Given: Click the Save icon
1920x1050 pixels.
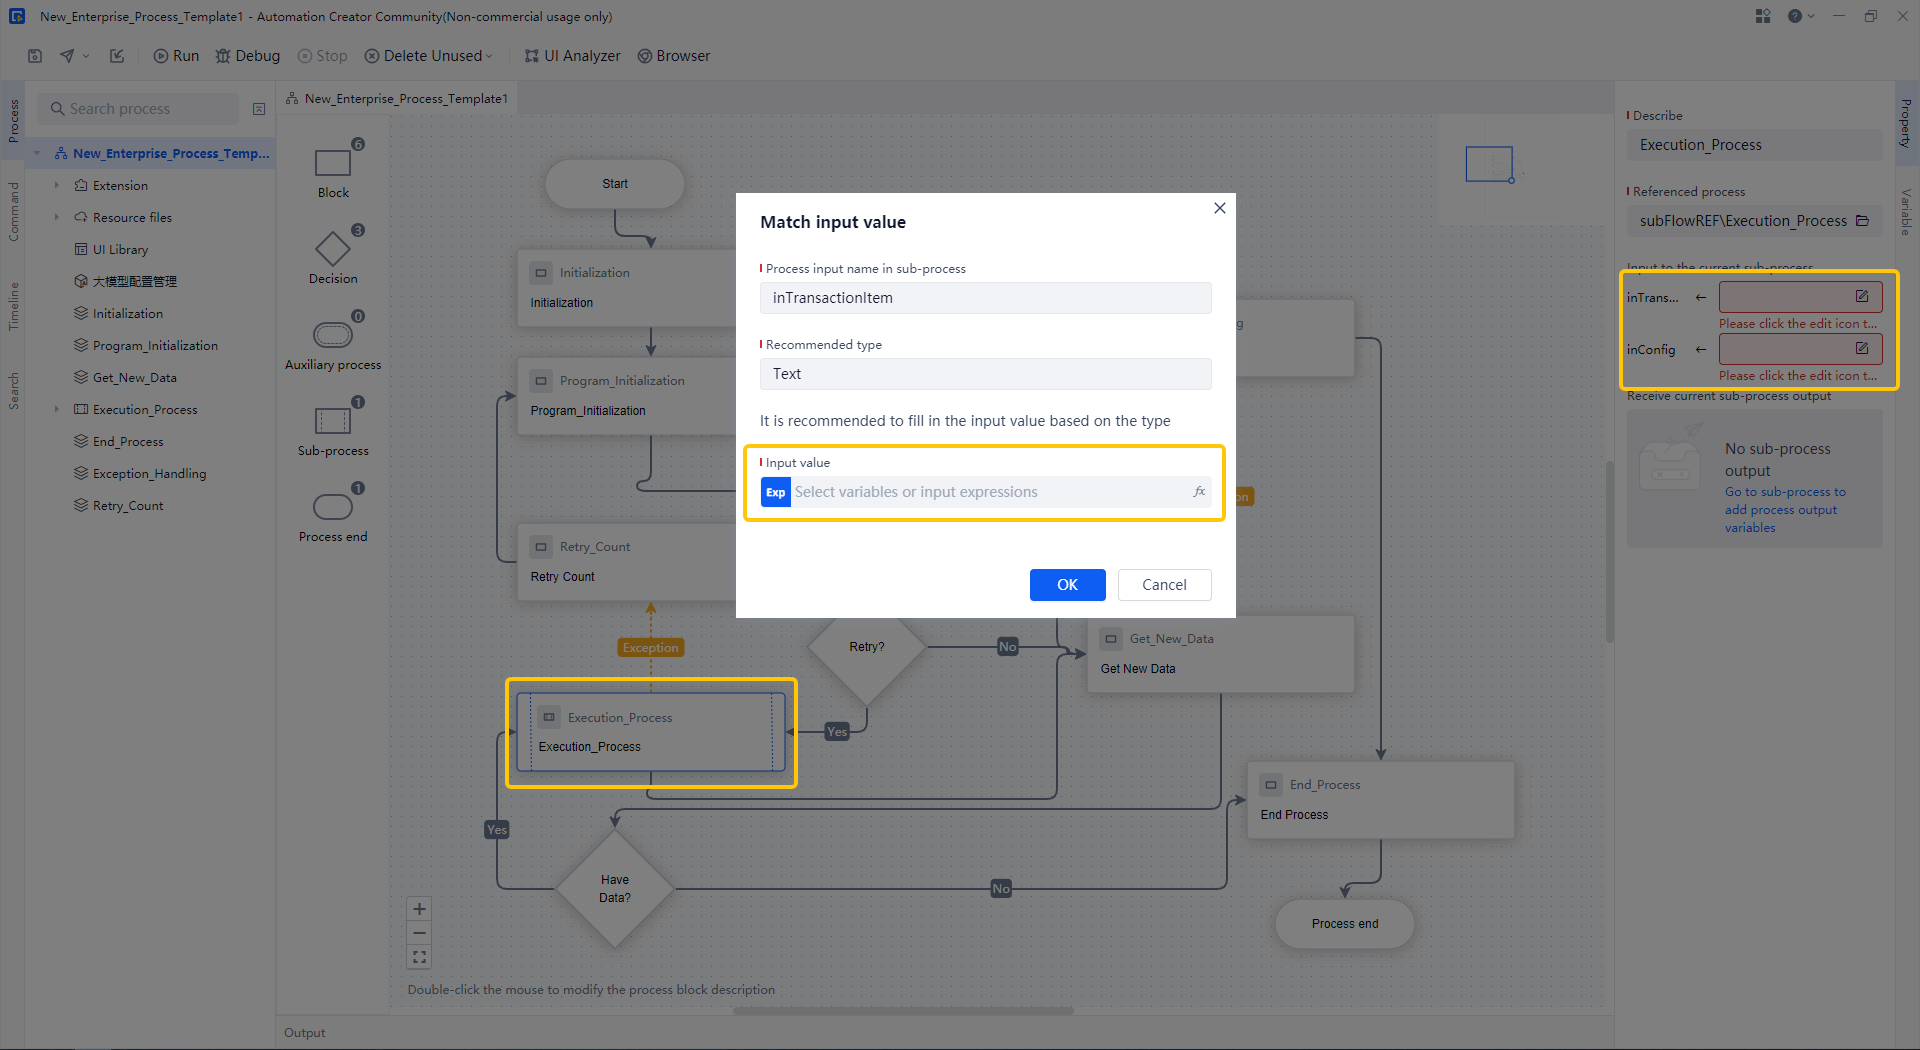Looking at the screenshot, I should [x=35, y=55].
